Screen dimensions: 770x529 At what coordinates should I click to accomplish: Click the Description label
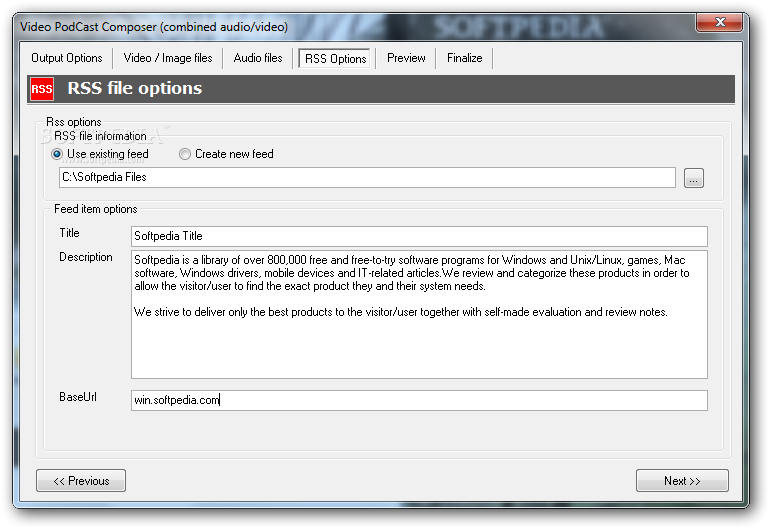click(x=86, y=257)
